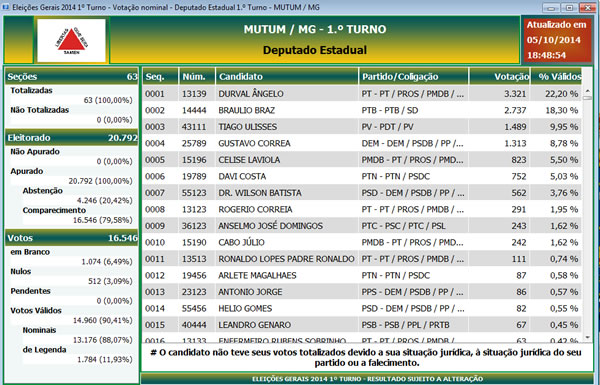600x385 pixels.
Task: Select the GUSTAVO CORREA row
Action: pyautogui.click(x=362, y=143)
